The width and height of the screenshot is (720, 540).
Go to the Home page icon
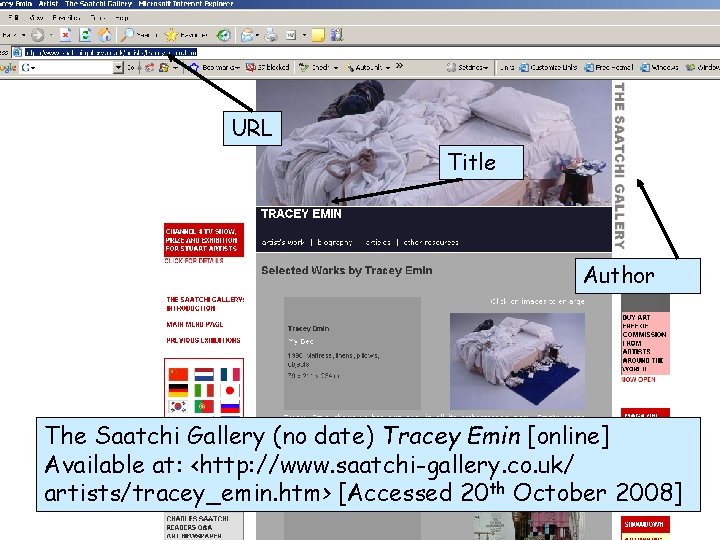click(x=105, y=35)
